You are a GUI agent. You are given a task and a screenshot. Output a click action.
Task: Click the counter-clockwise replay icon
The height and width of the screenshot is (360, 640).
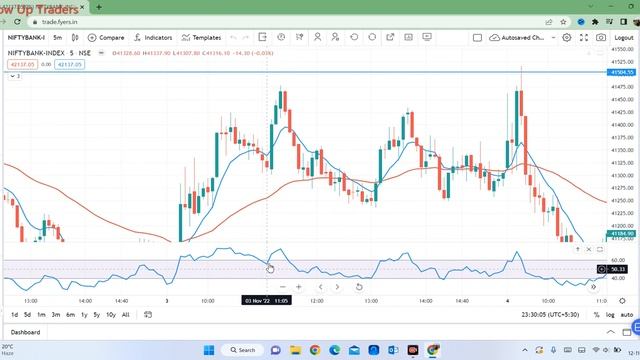(354, 37)
